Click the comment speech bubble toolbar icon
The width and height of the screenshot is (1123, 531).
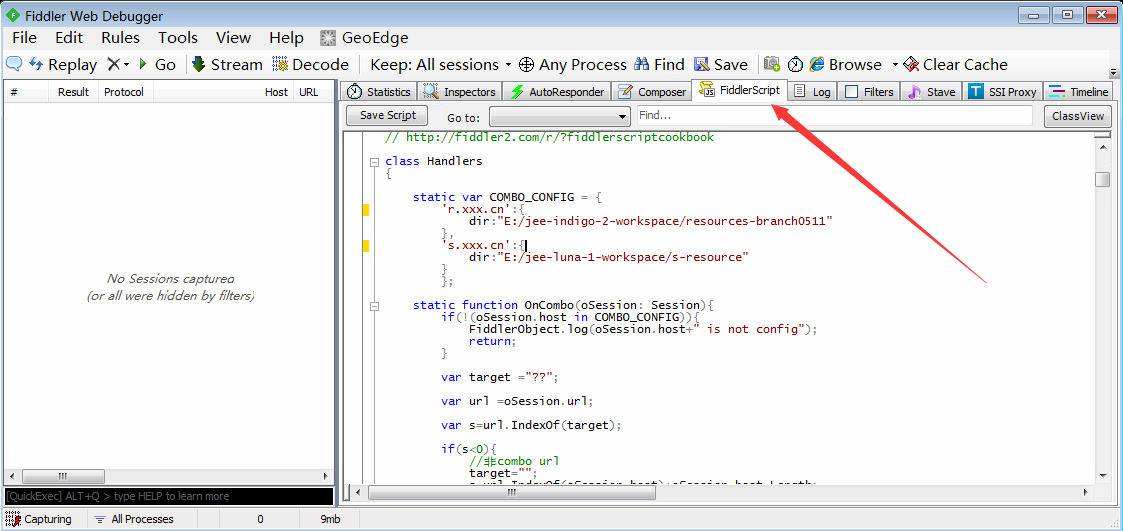point(14,64)
